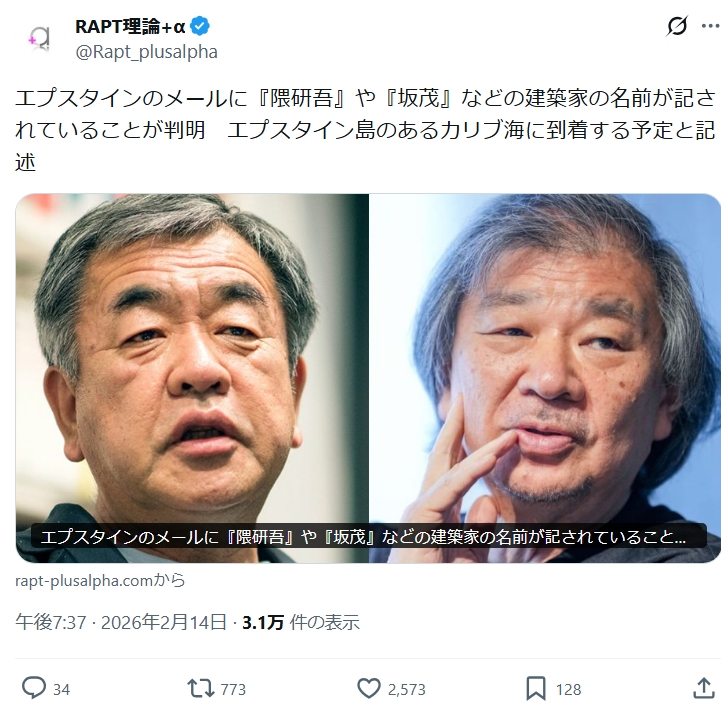Select the post text starting エプスタインのメールに

(x=366, y=131)
